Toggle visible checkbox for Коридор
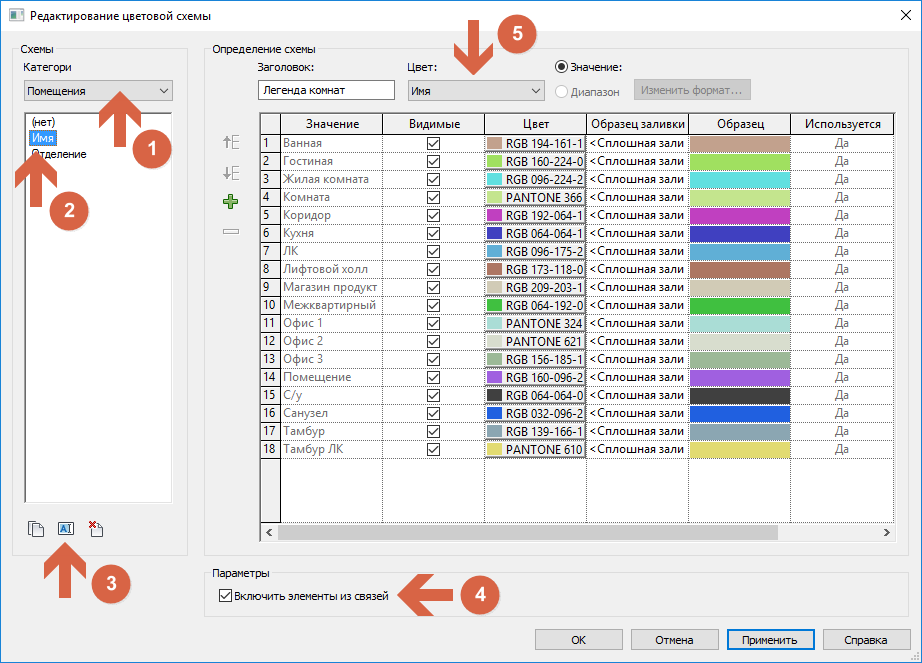The height and width of the screenshot is (663, 922). [x=433, y=215]
